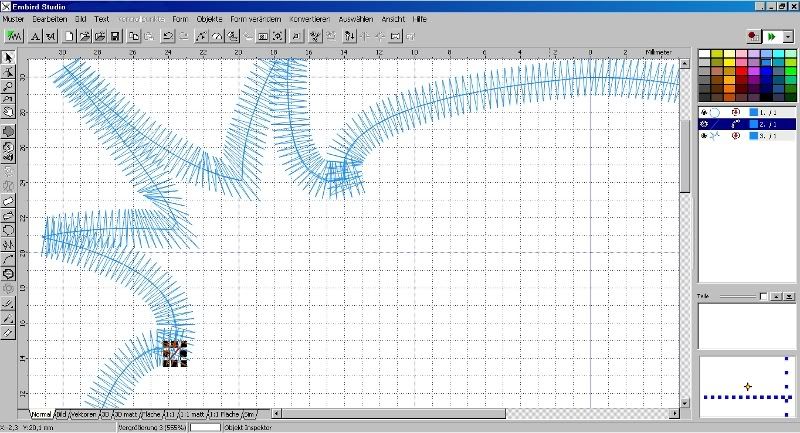Click the Undo arrow icon
Viewport: 800px width, 433px height.
click(x=168, y=36)
